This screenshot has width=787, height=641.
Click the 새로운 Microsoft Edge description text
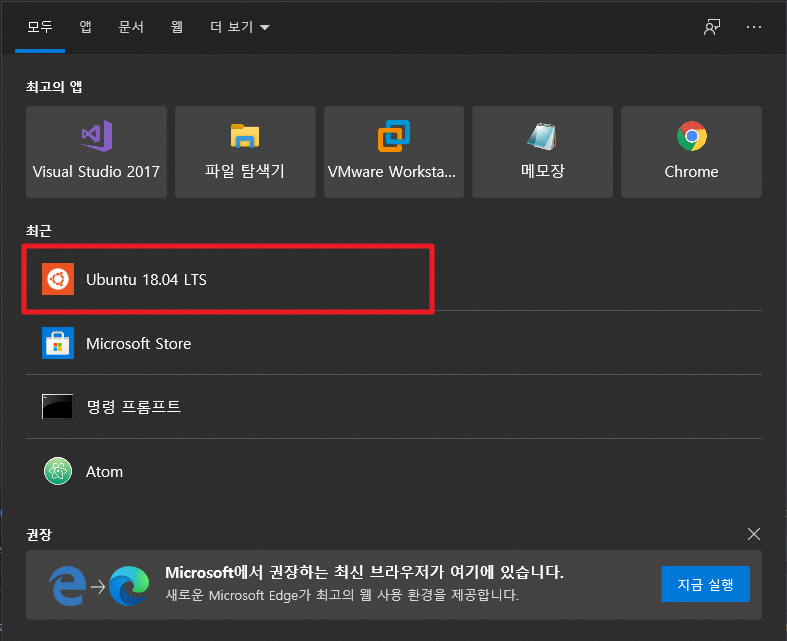pos(342,595)
